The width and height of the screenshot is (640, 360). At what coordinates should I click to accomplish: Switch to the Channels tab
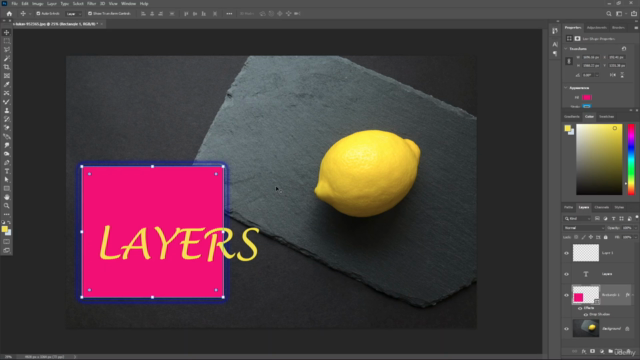[602, 207]
